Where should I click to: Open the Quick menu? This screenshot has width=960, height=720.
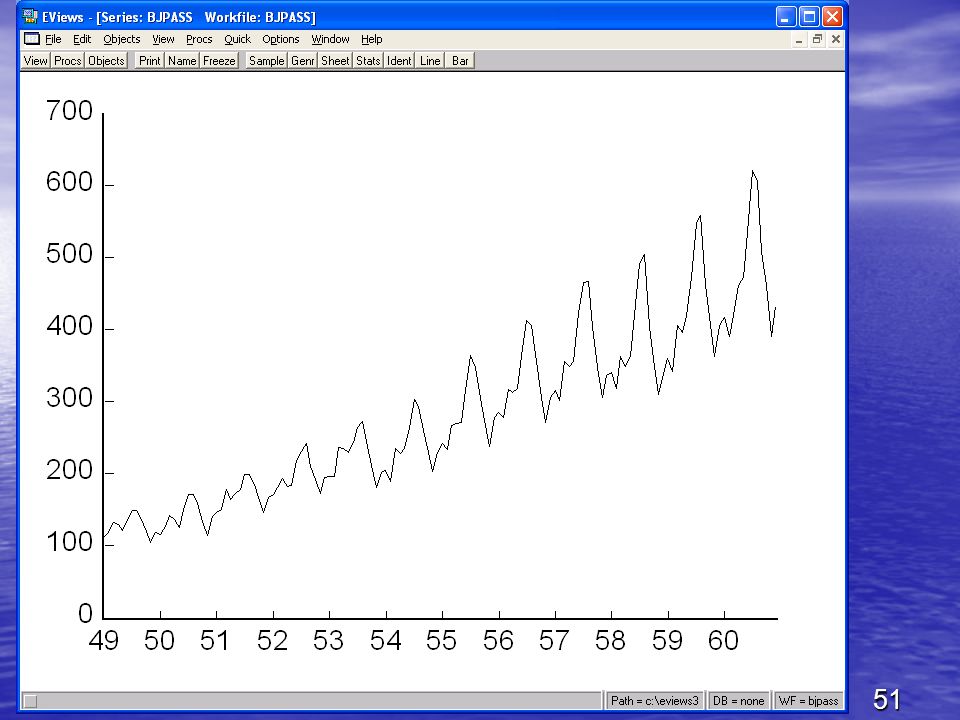(x=238, y=39)
